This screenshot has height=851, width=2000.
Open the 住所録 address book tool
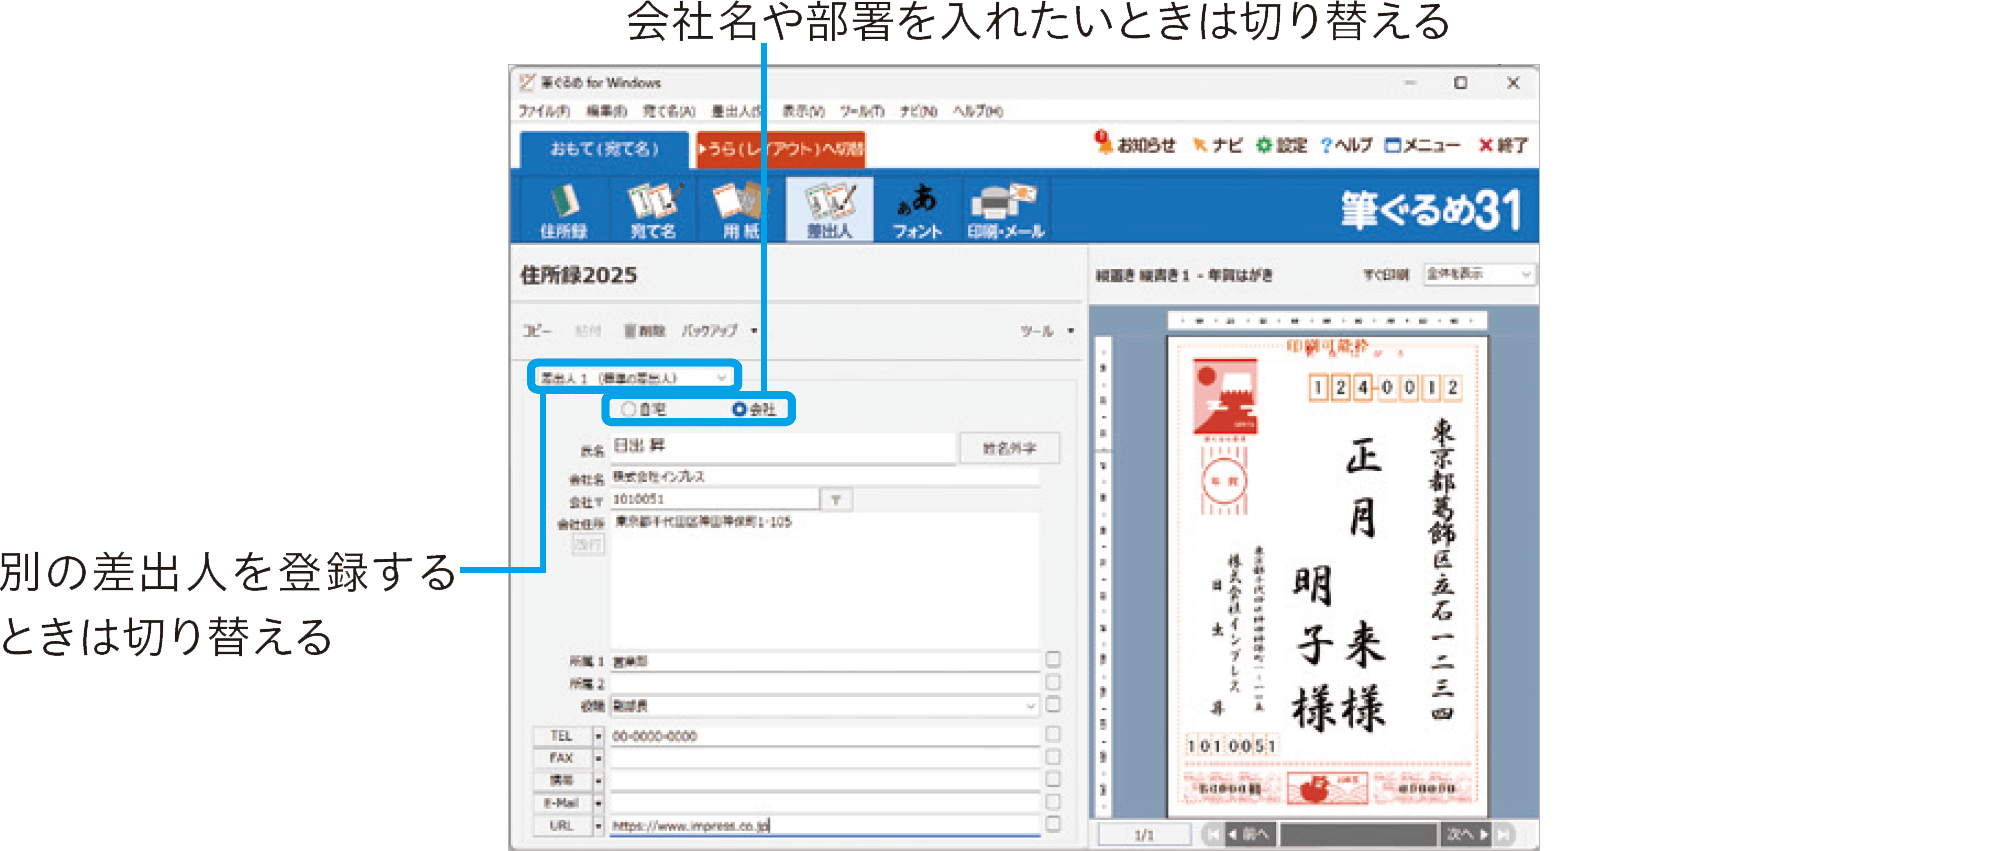(564, 210)
